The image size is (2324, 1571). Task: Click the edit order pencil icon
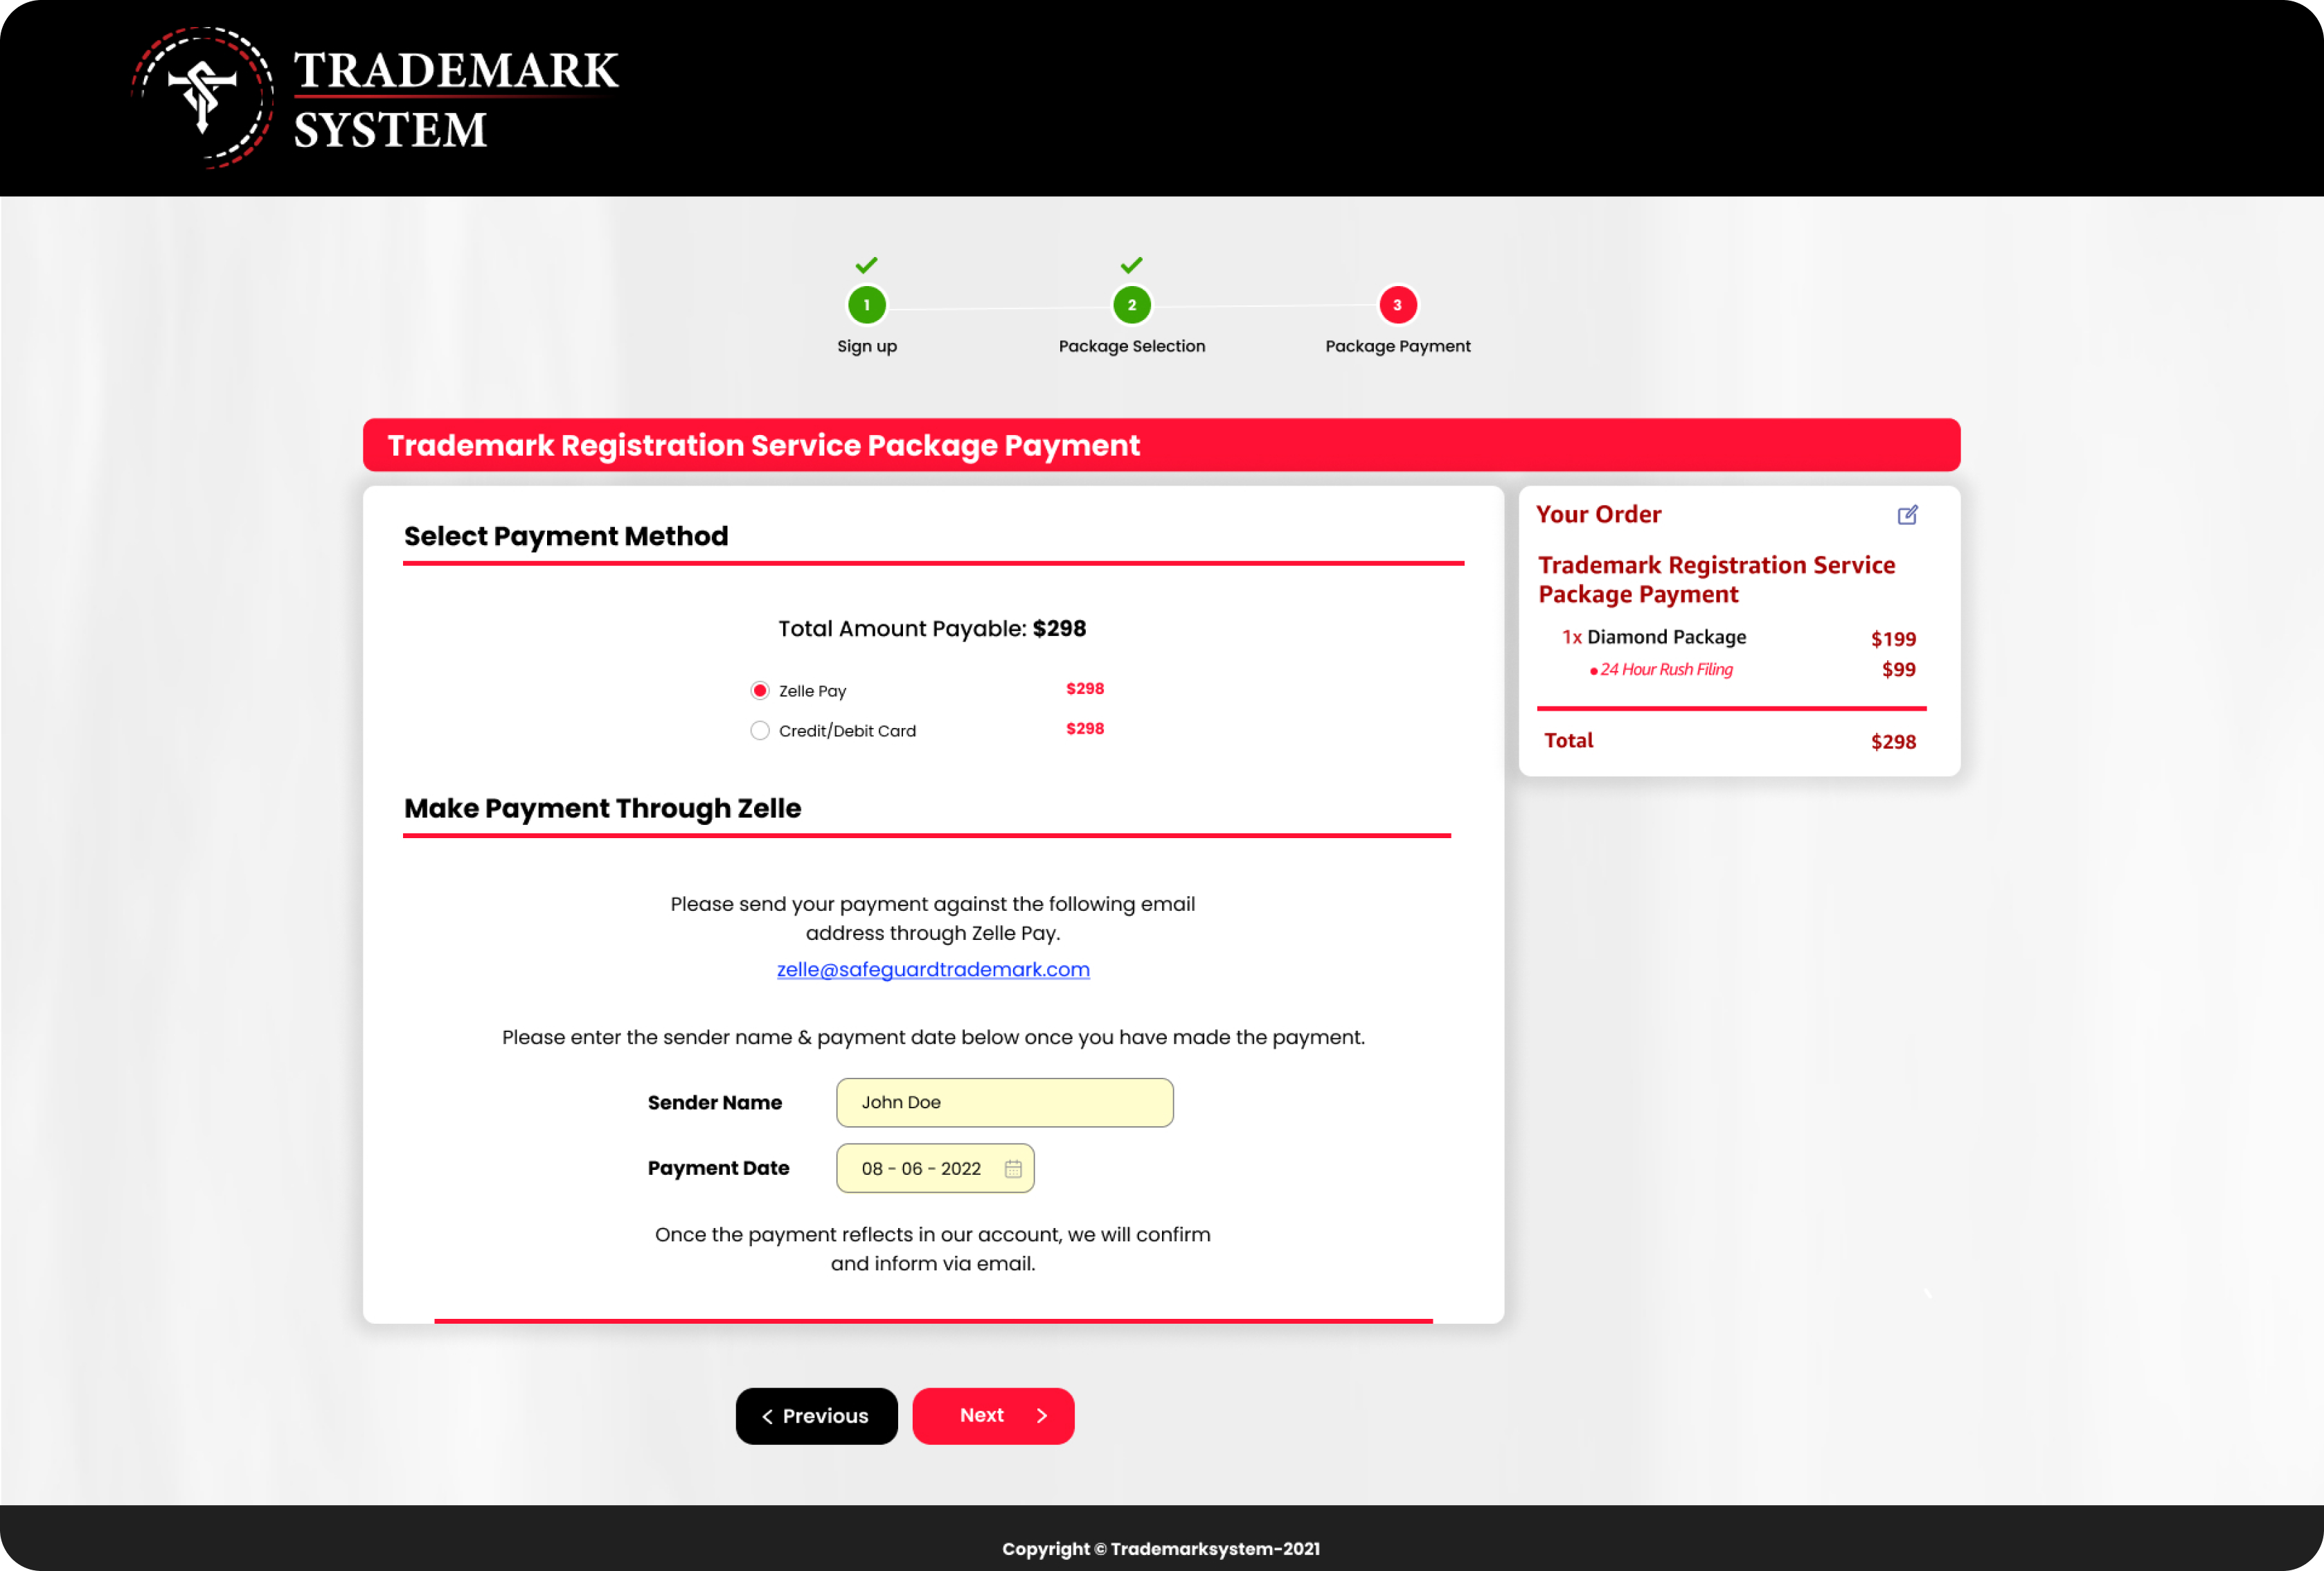(x=1907, y=515)
